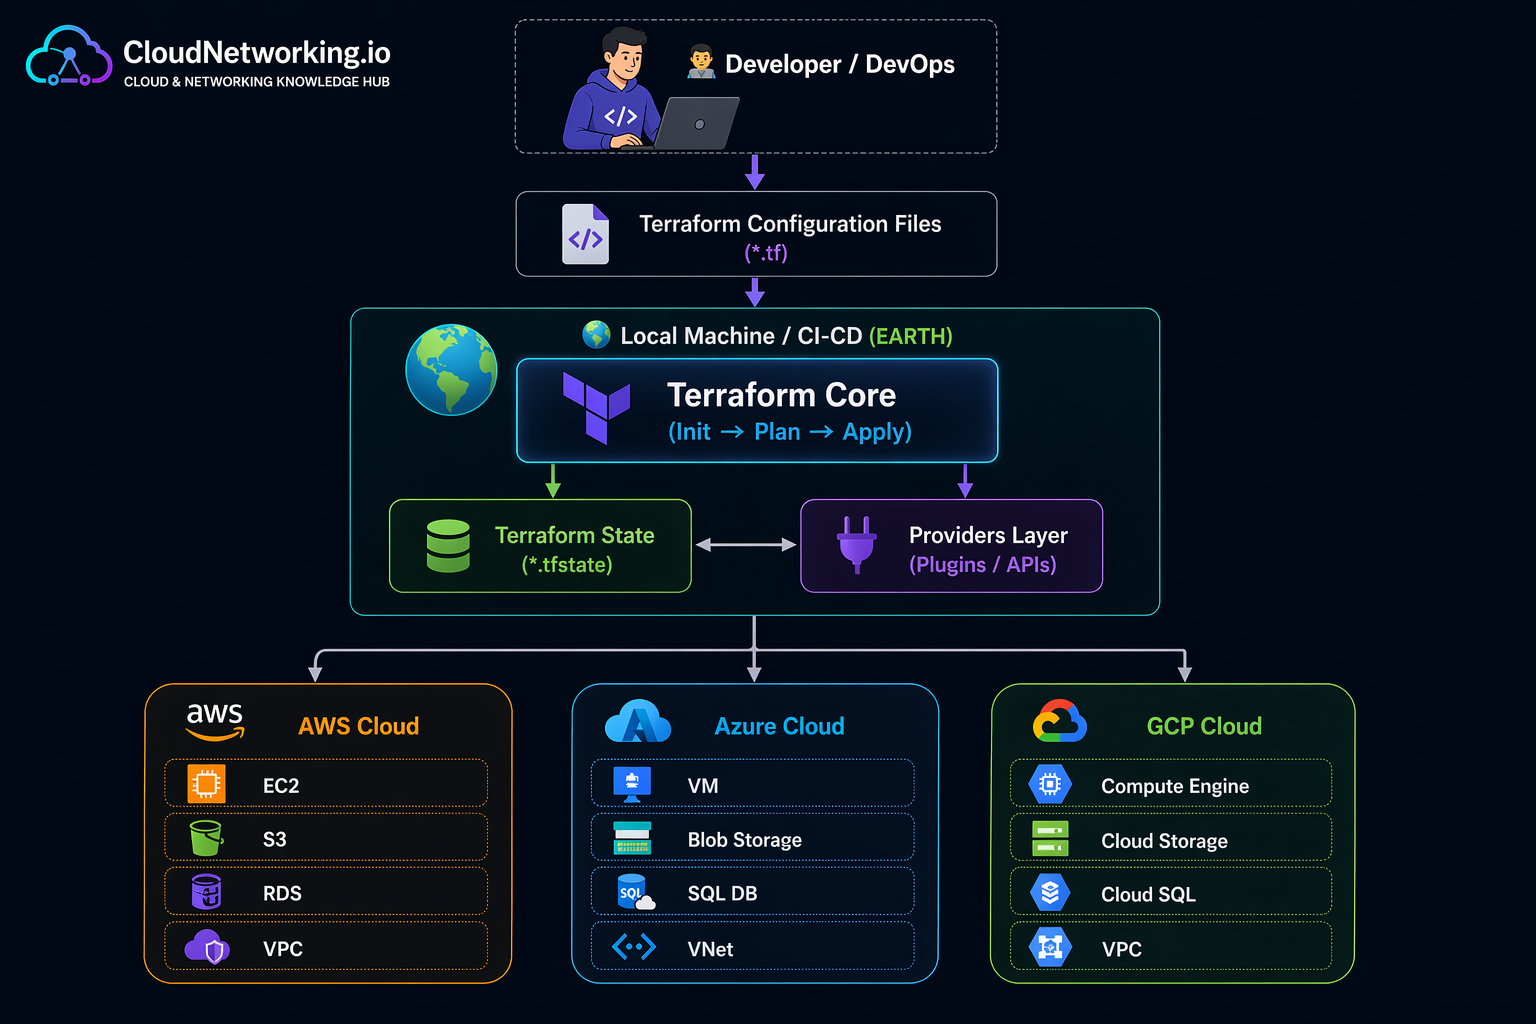Click the Terraform Configuration Files label
1536x1024 pixels.
click(x=790, y=224)
